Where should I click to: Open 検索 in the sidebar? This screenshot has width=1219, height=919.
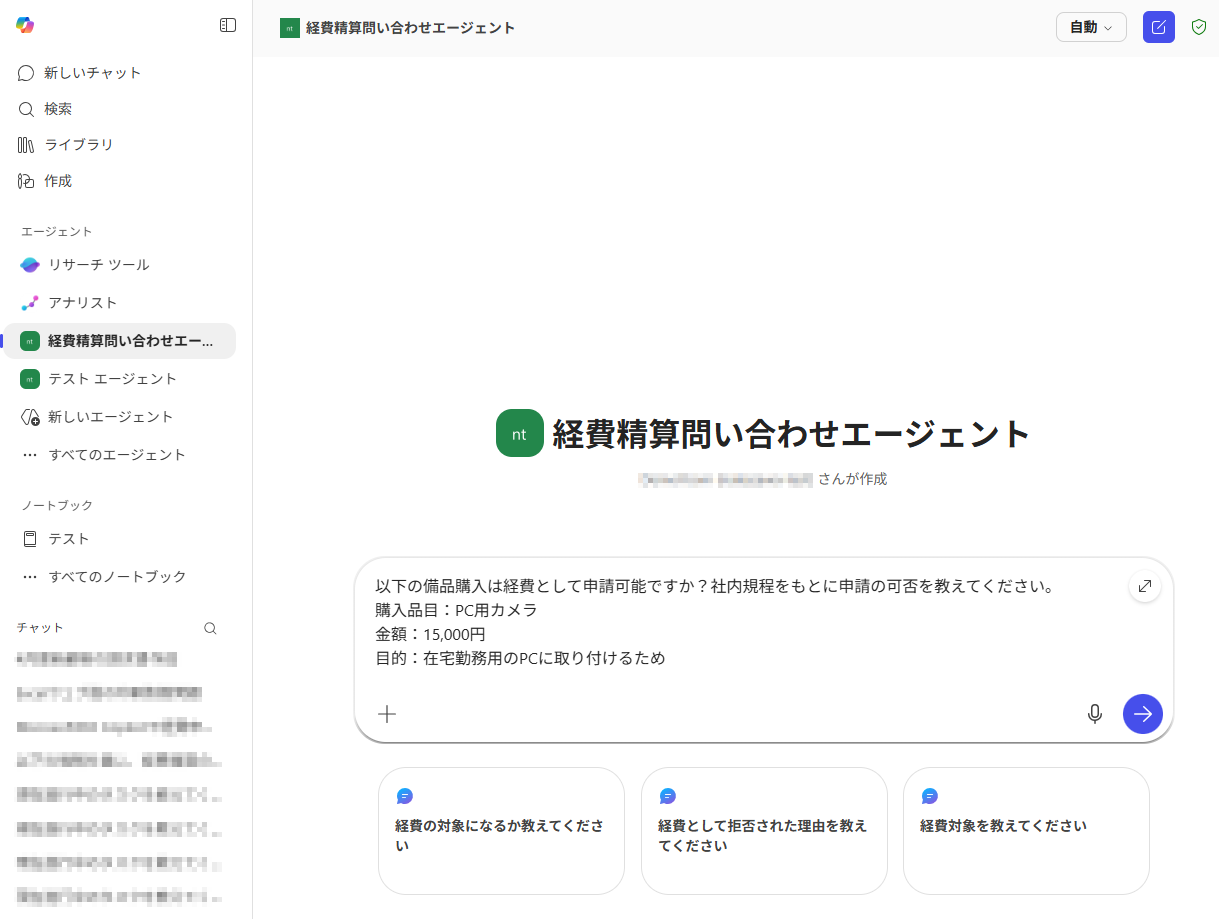[58, 109]
